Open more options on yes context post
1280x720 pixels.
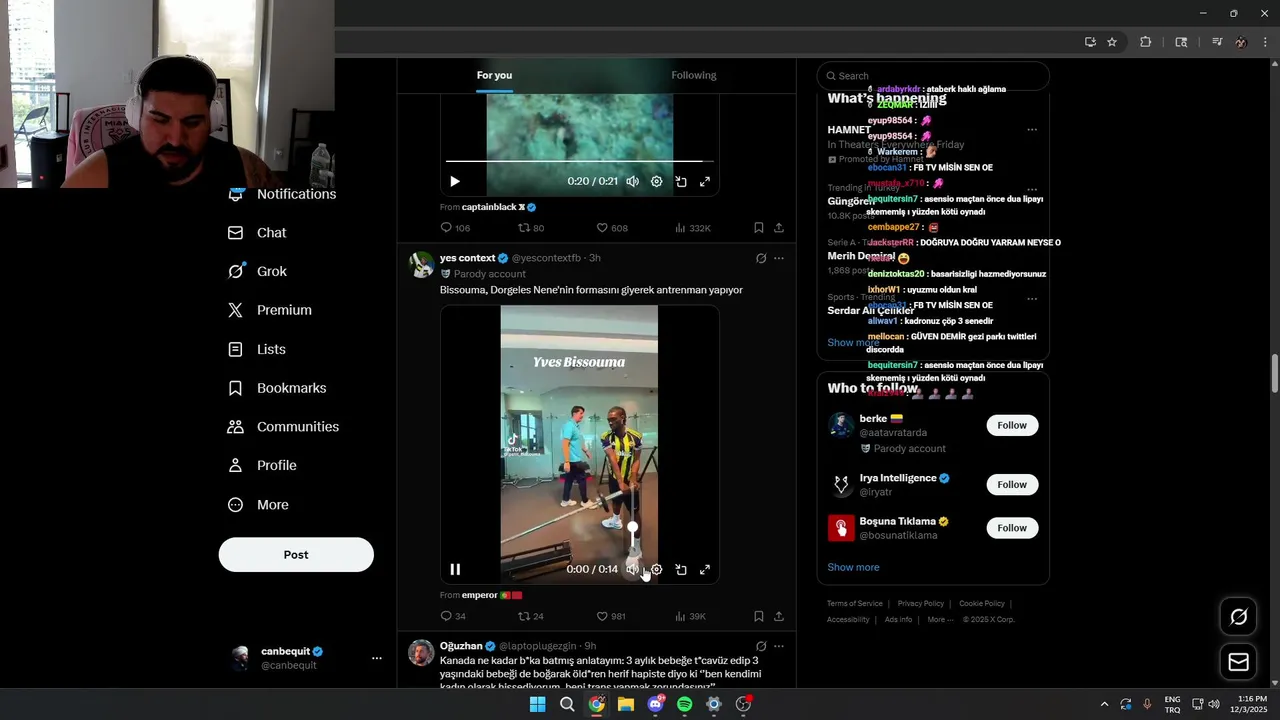click(779, 258)
